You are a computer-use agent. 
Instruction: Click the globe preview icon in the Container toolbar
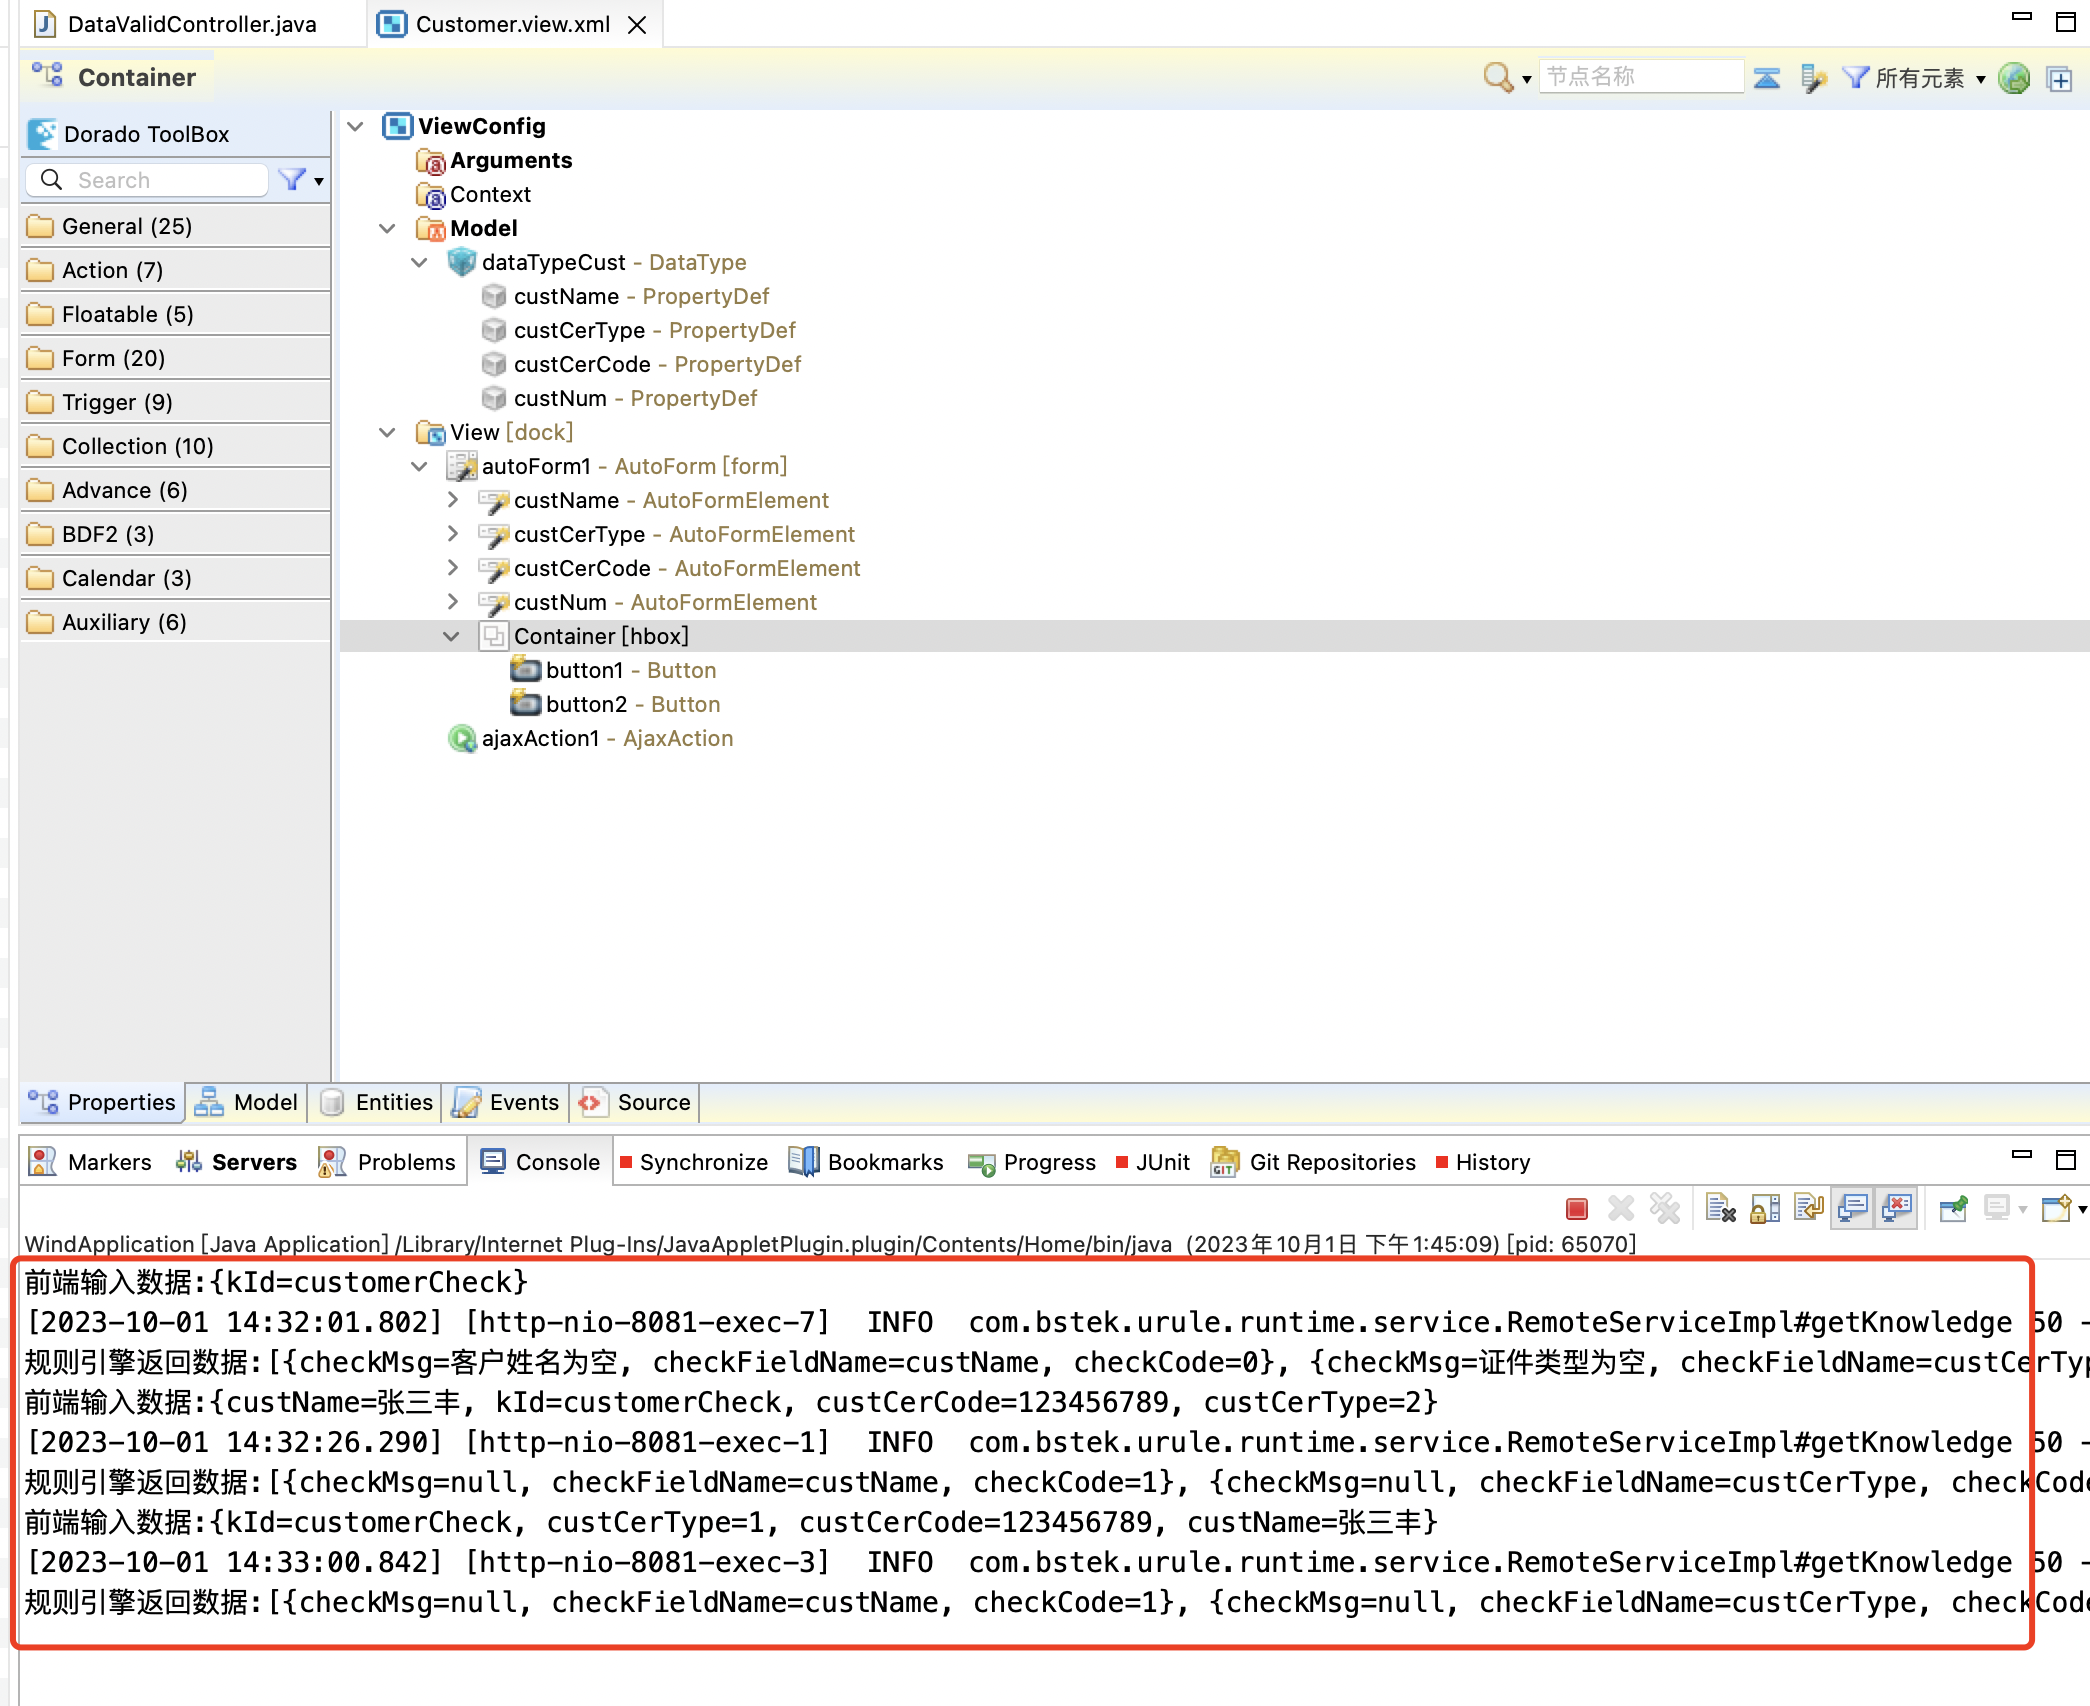click(2014, 78)
